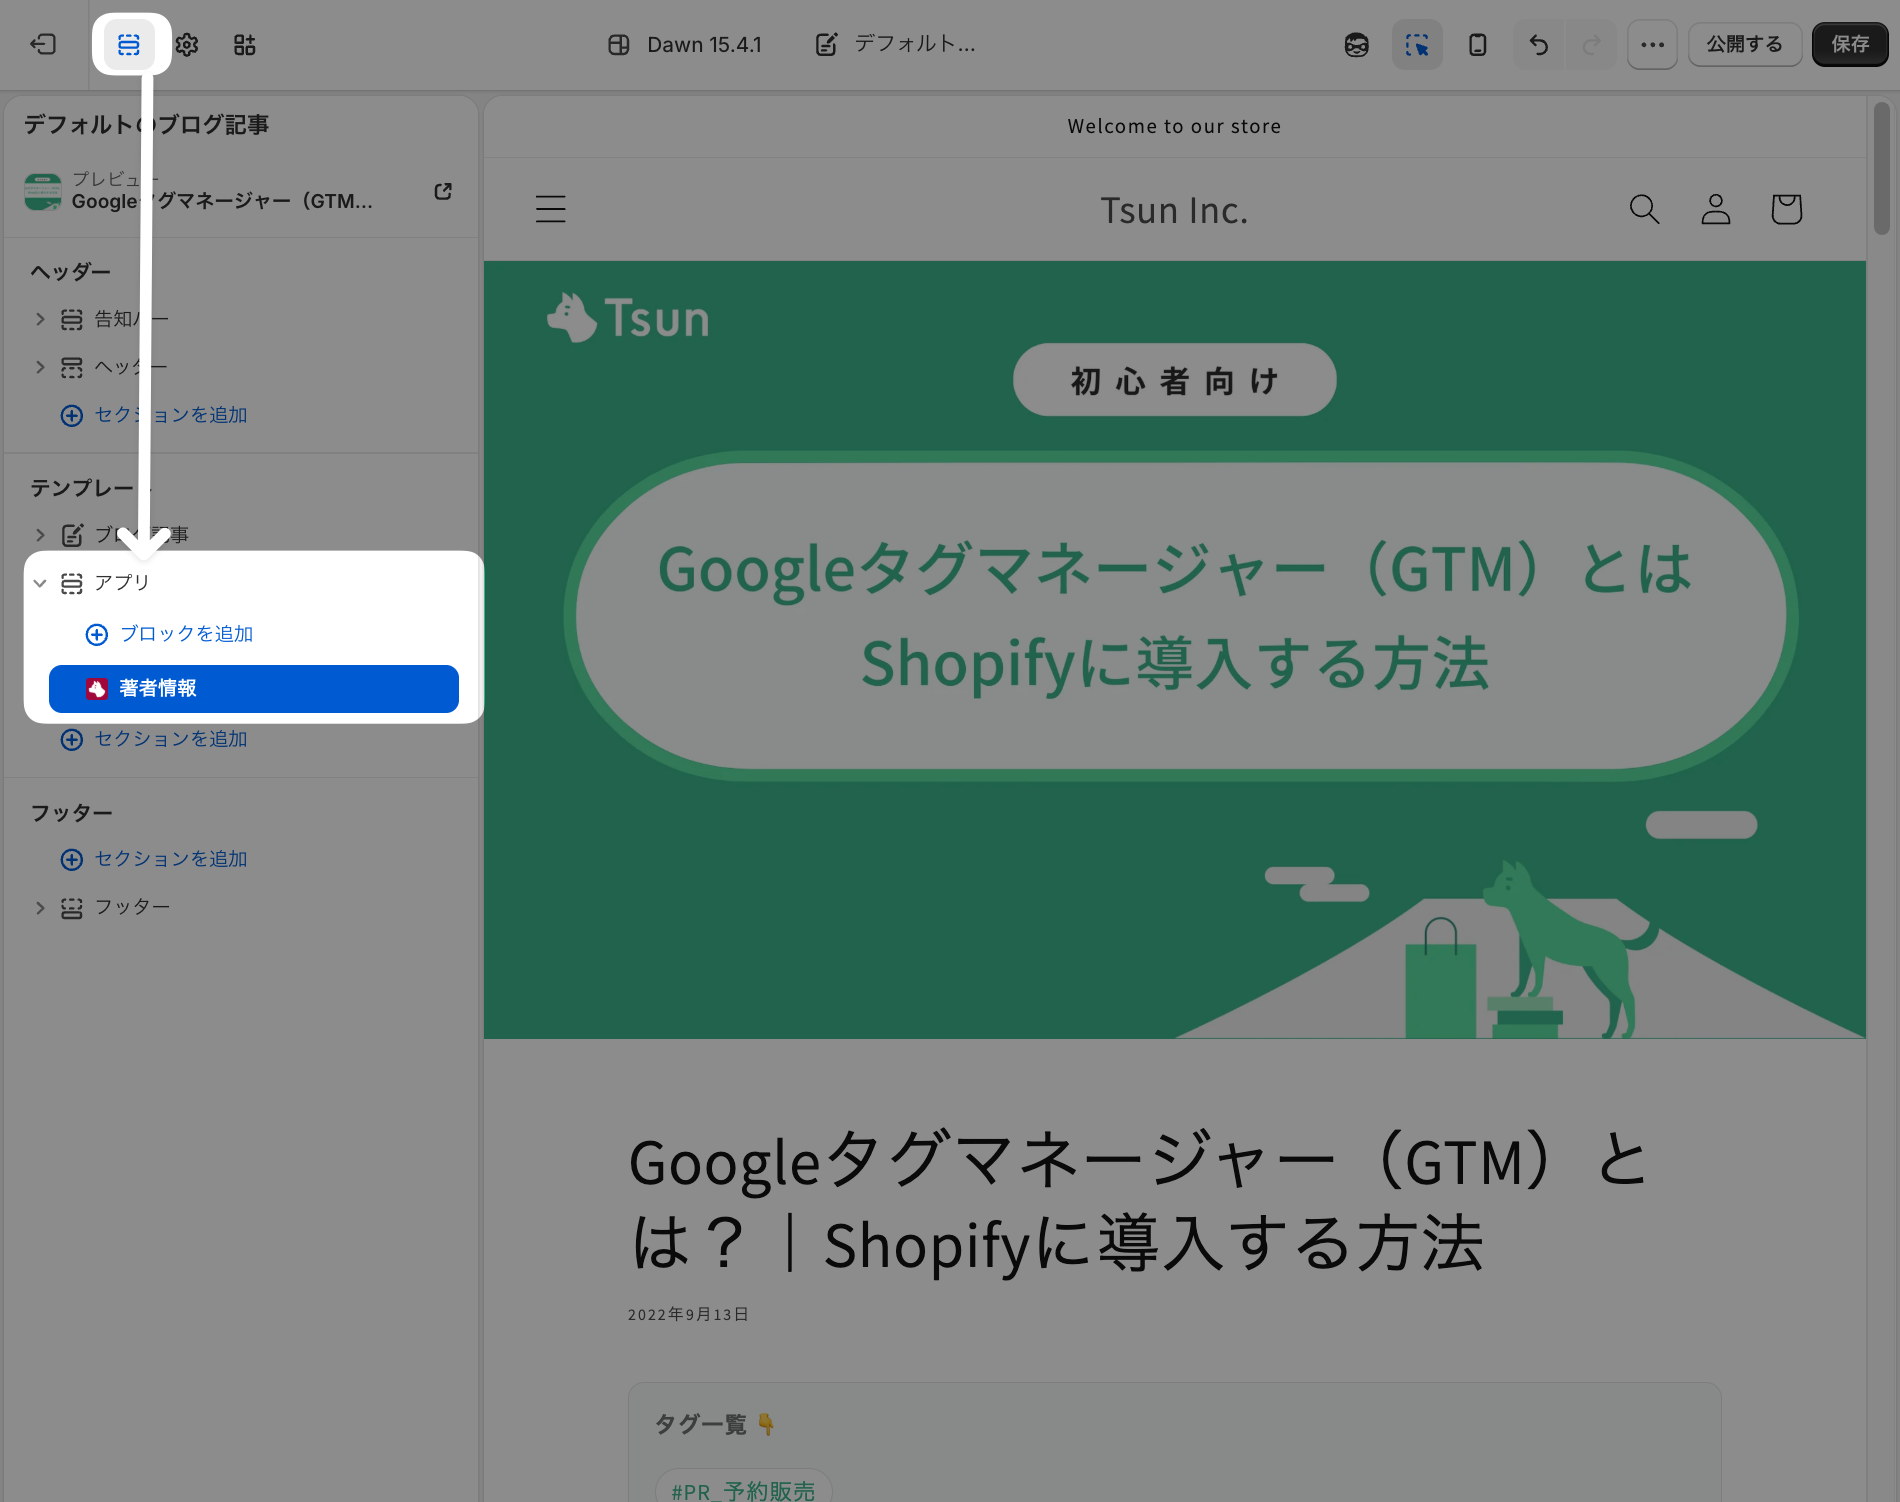
Task: Click the Welcome to our store announcement
Action: pos(1175,126)
